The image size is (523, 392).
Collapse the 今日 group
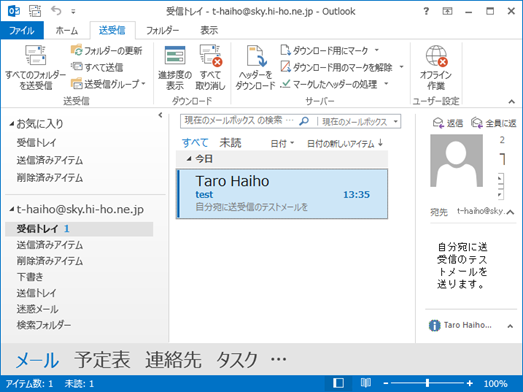click(189, 159)
